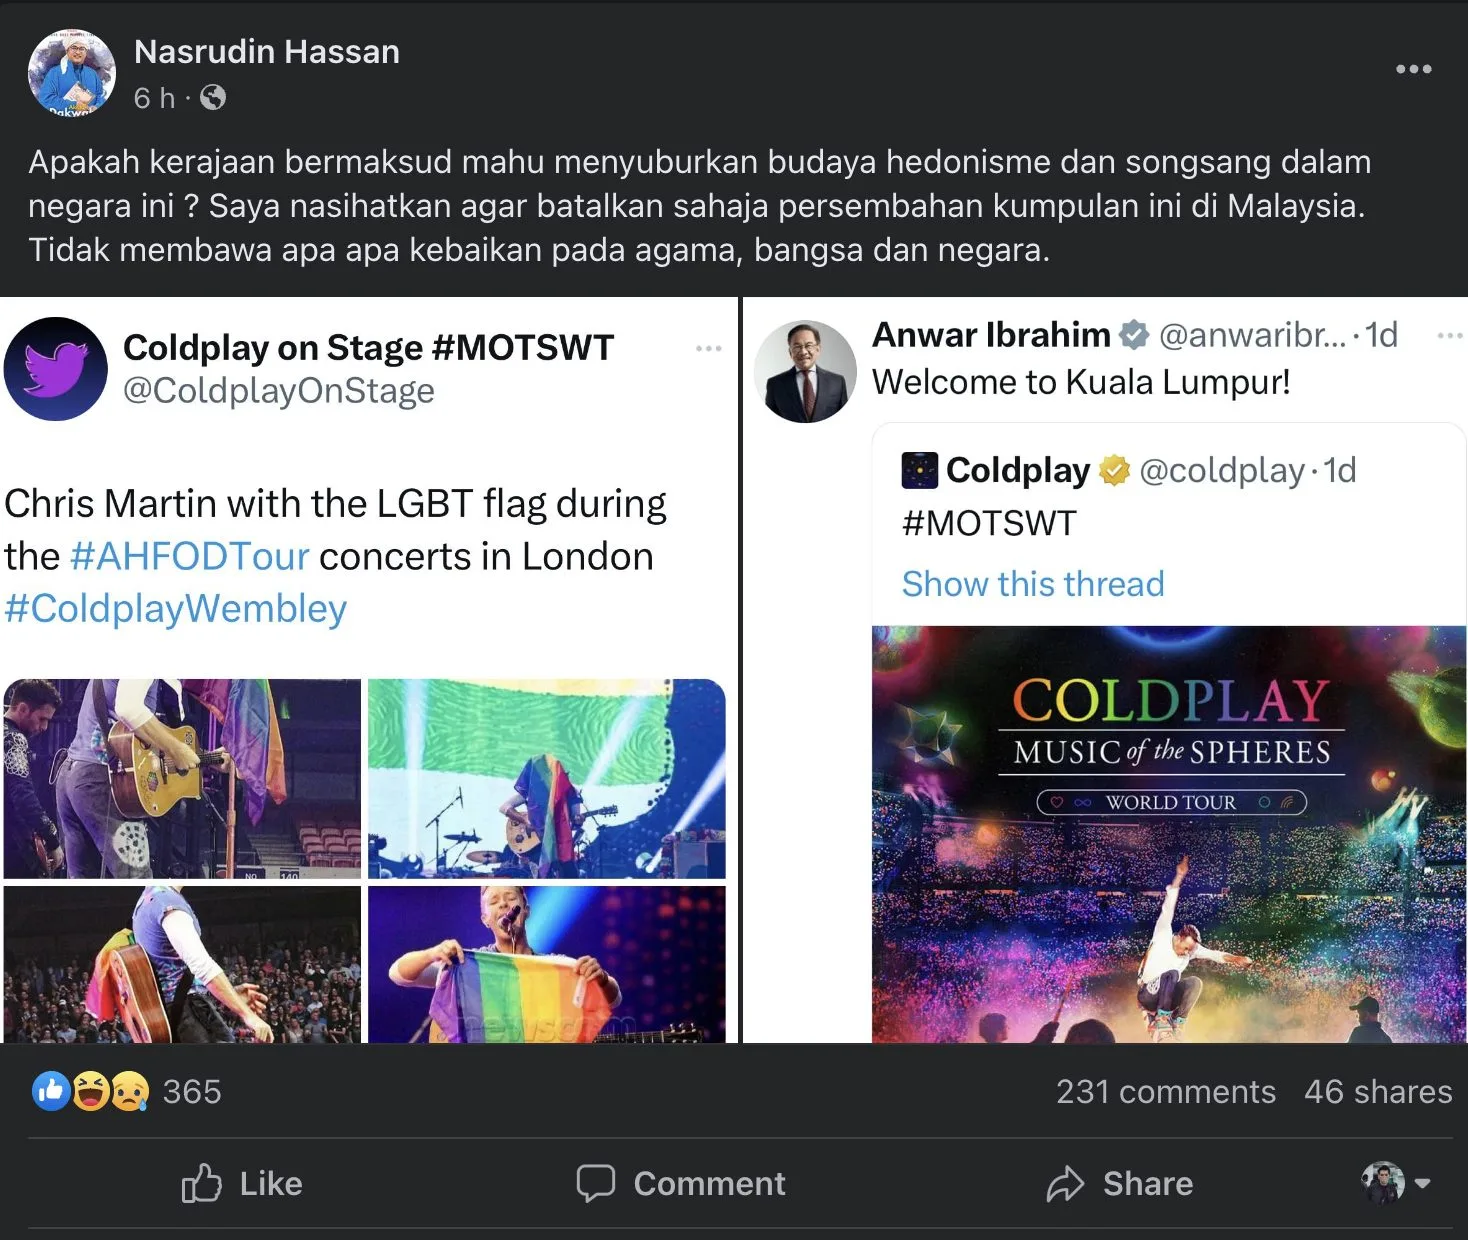View the 46 shares list

pyautogui.click(x=1377, y=1091)
